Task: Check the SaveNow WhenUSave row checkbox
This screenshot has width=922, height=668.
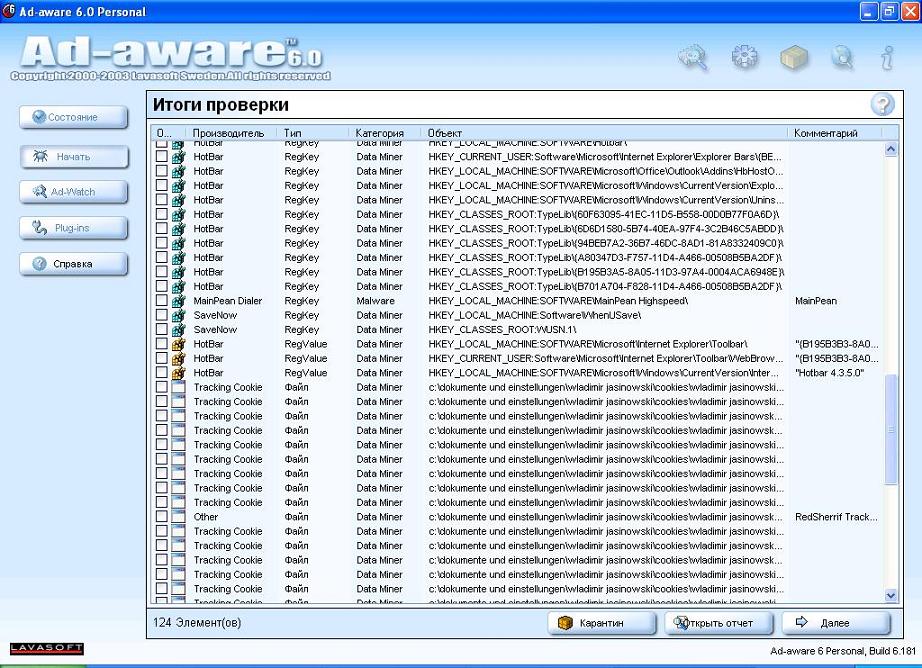Action: (161, 315)
